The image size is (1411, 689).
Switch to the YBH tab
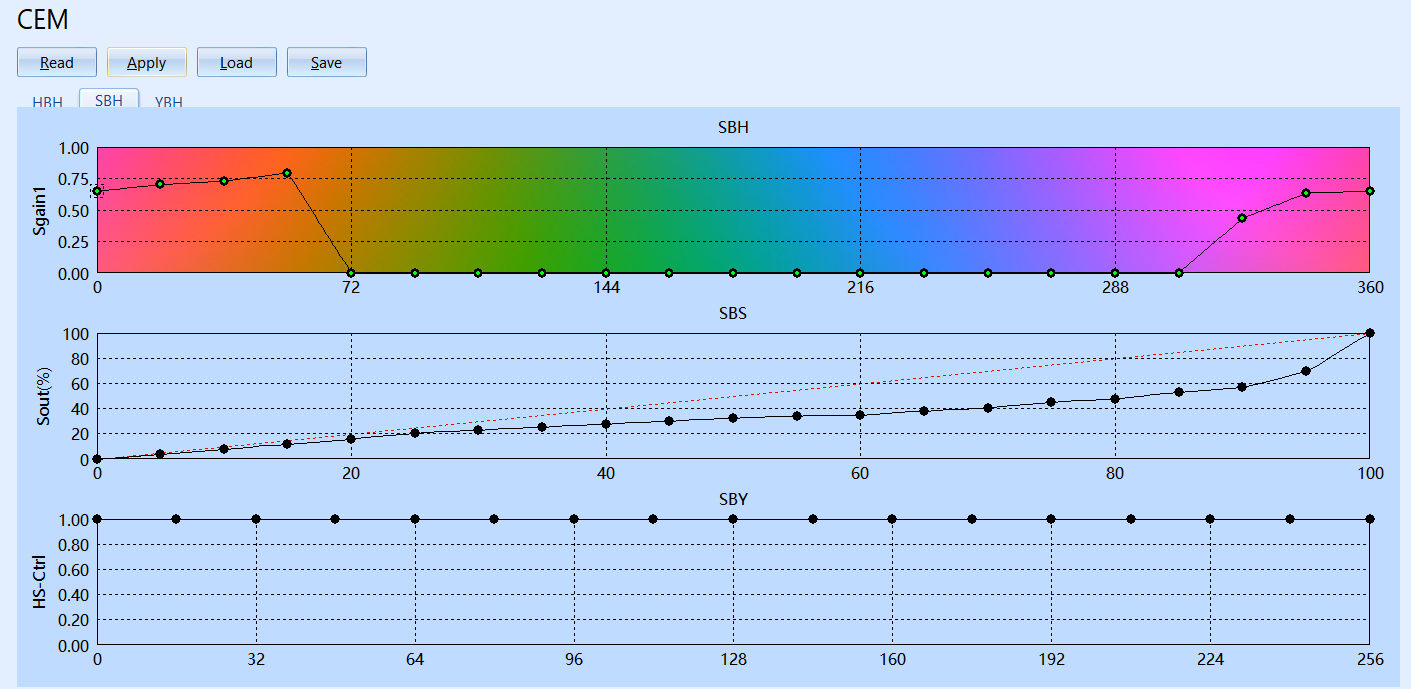tap(169, 101)
